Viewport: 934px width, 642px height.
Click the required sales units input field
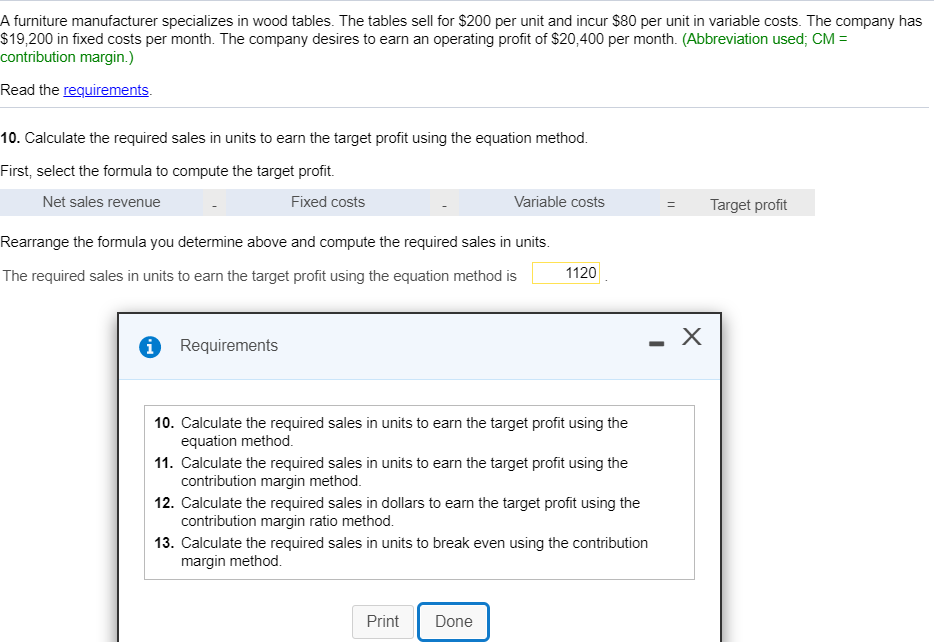click(x=566, y=273)
